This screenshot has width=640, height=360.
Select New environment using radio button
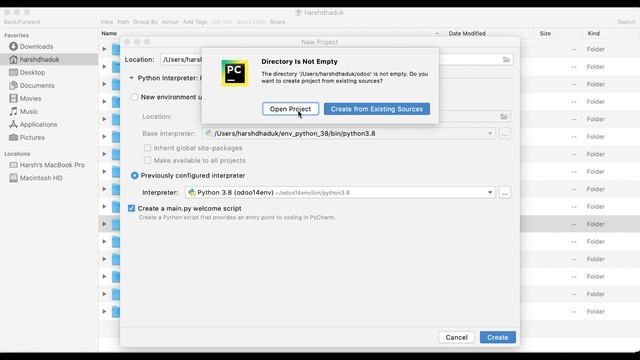pos(134,97)
